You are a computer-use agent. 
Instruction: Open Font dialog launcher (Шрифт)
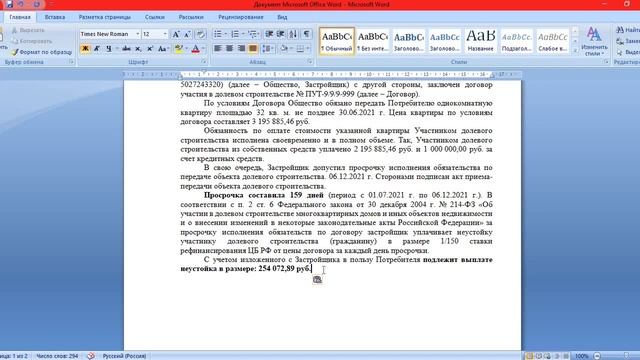click(x=204, y=62)
